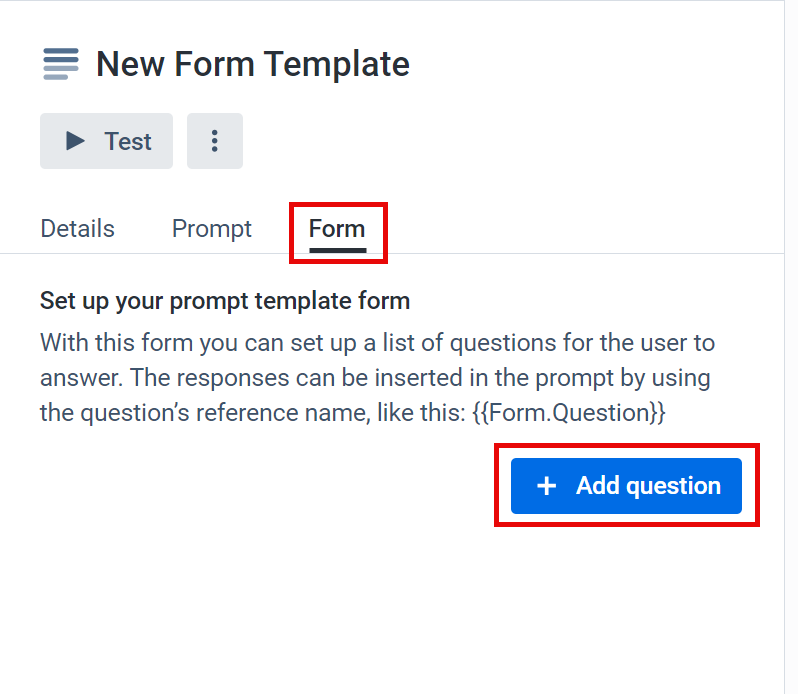Screen dimensions: 798x694
Task: Switch to the Prompt tab
Action: [x=212, y=228]
